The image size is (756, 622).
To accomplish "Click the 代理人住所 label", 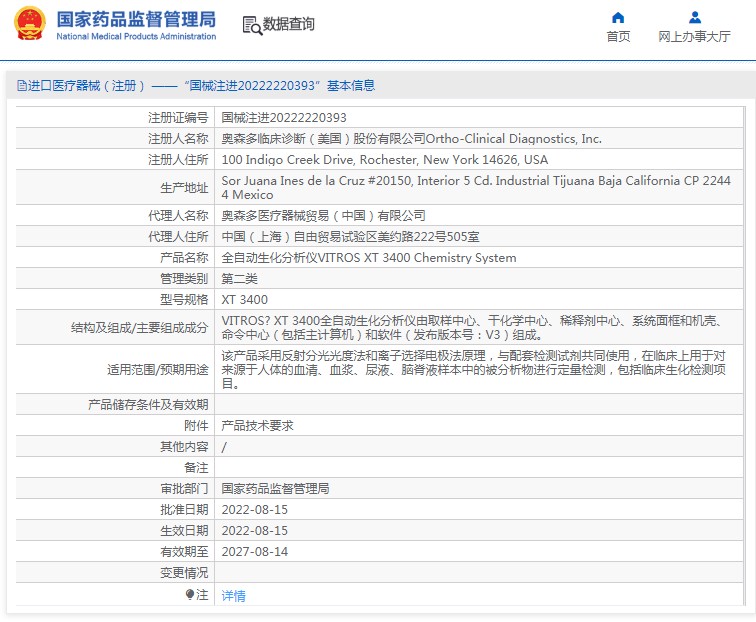I will [x=178, y=237].
